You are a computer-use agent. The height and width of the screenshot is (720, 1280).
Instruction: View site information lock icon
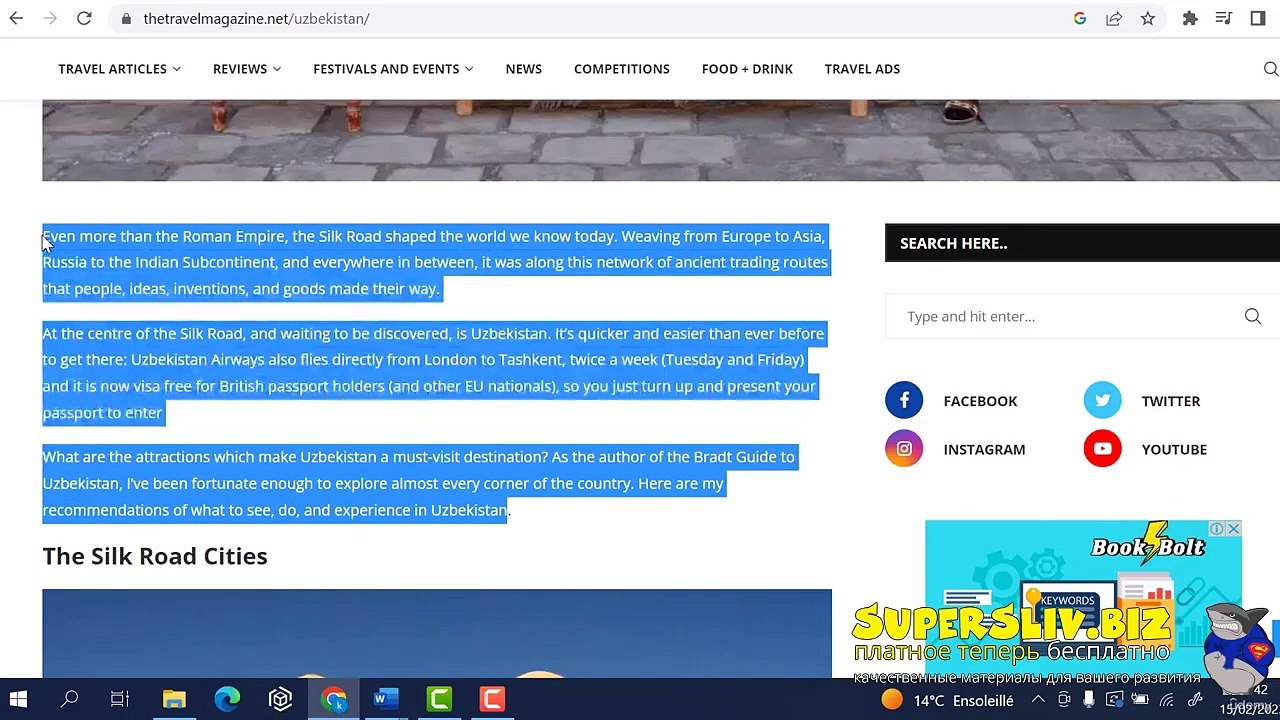[x=125, y=18]
